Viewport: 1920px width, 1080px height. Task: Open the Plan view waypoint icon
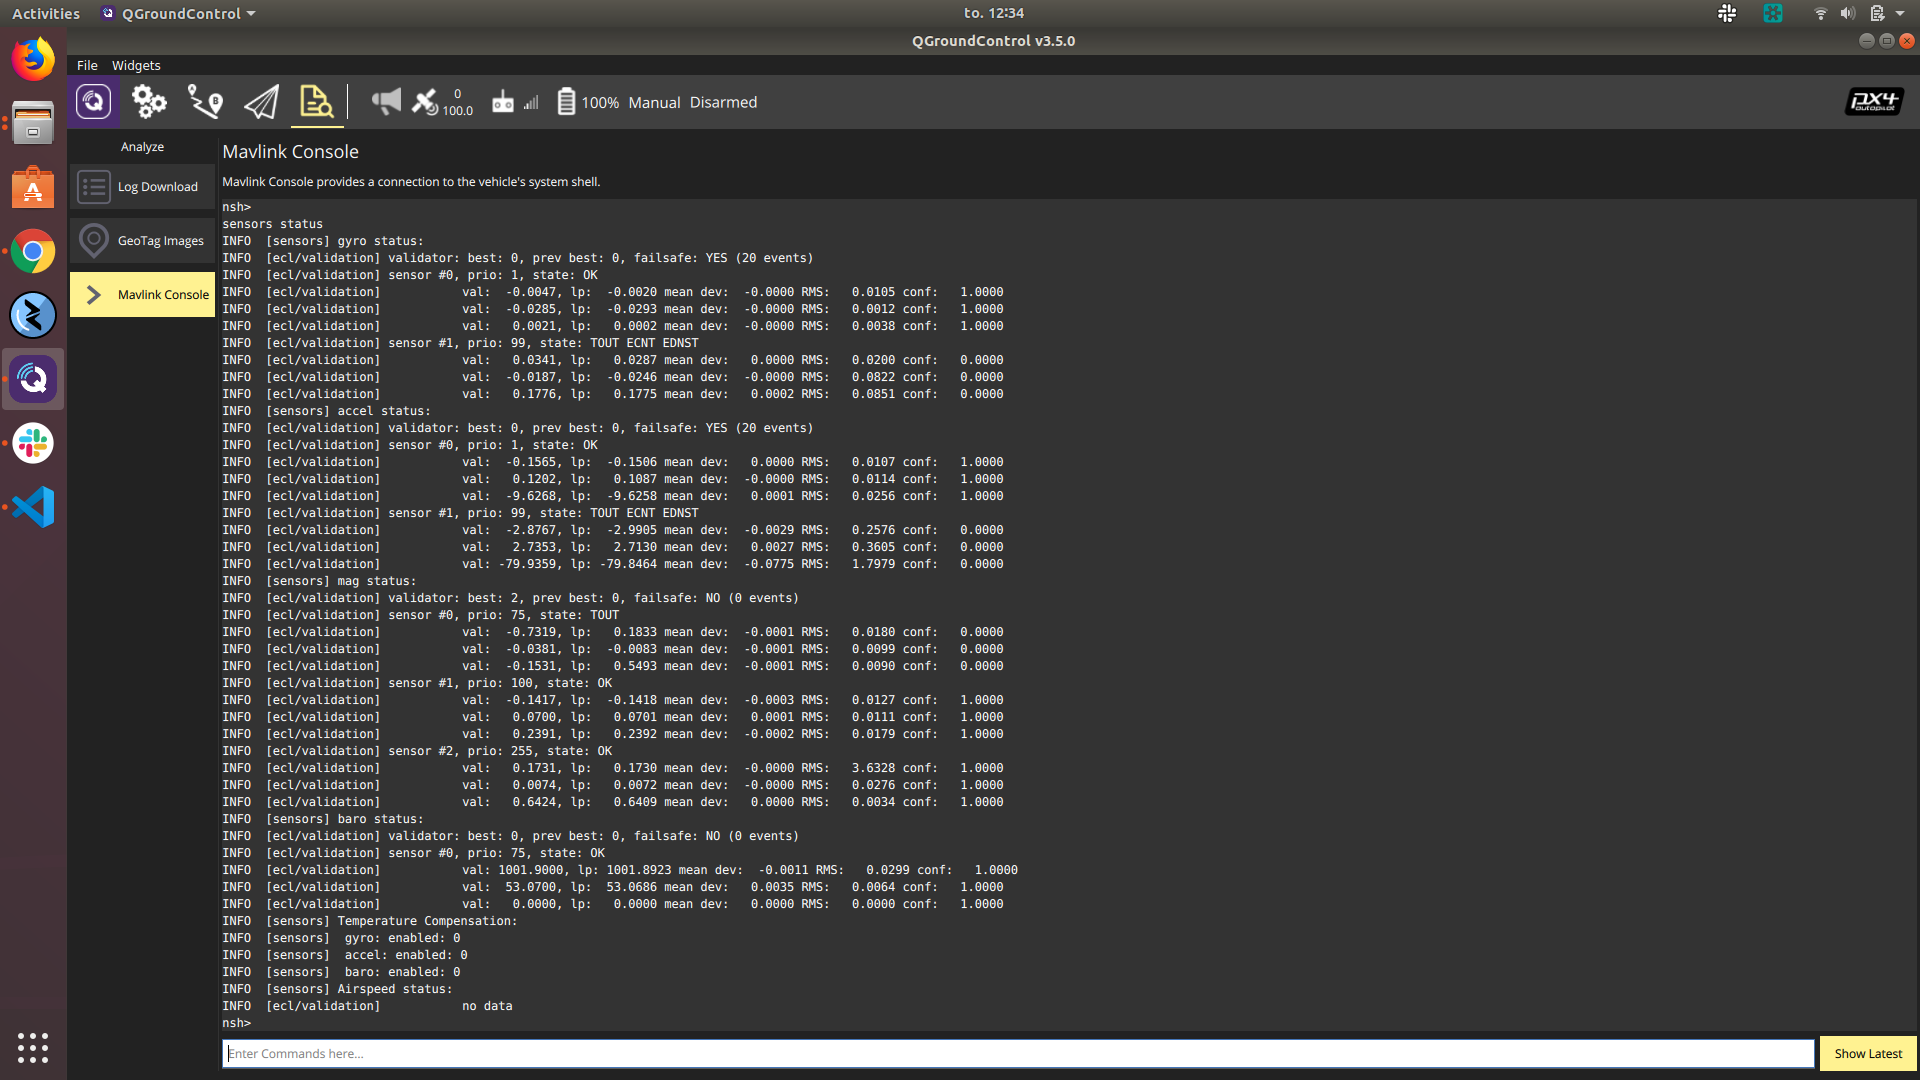click(x=204, y=101)
